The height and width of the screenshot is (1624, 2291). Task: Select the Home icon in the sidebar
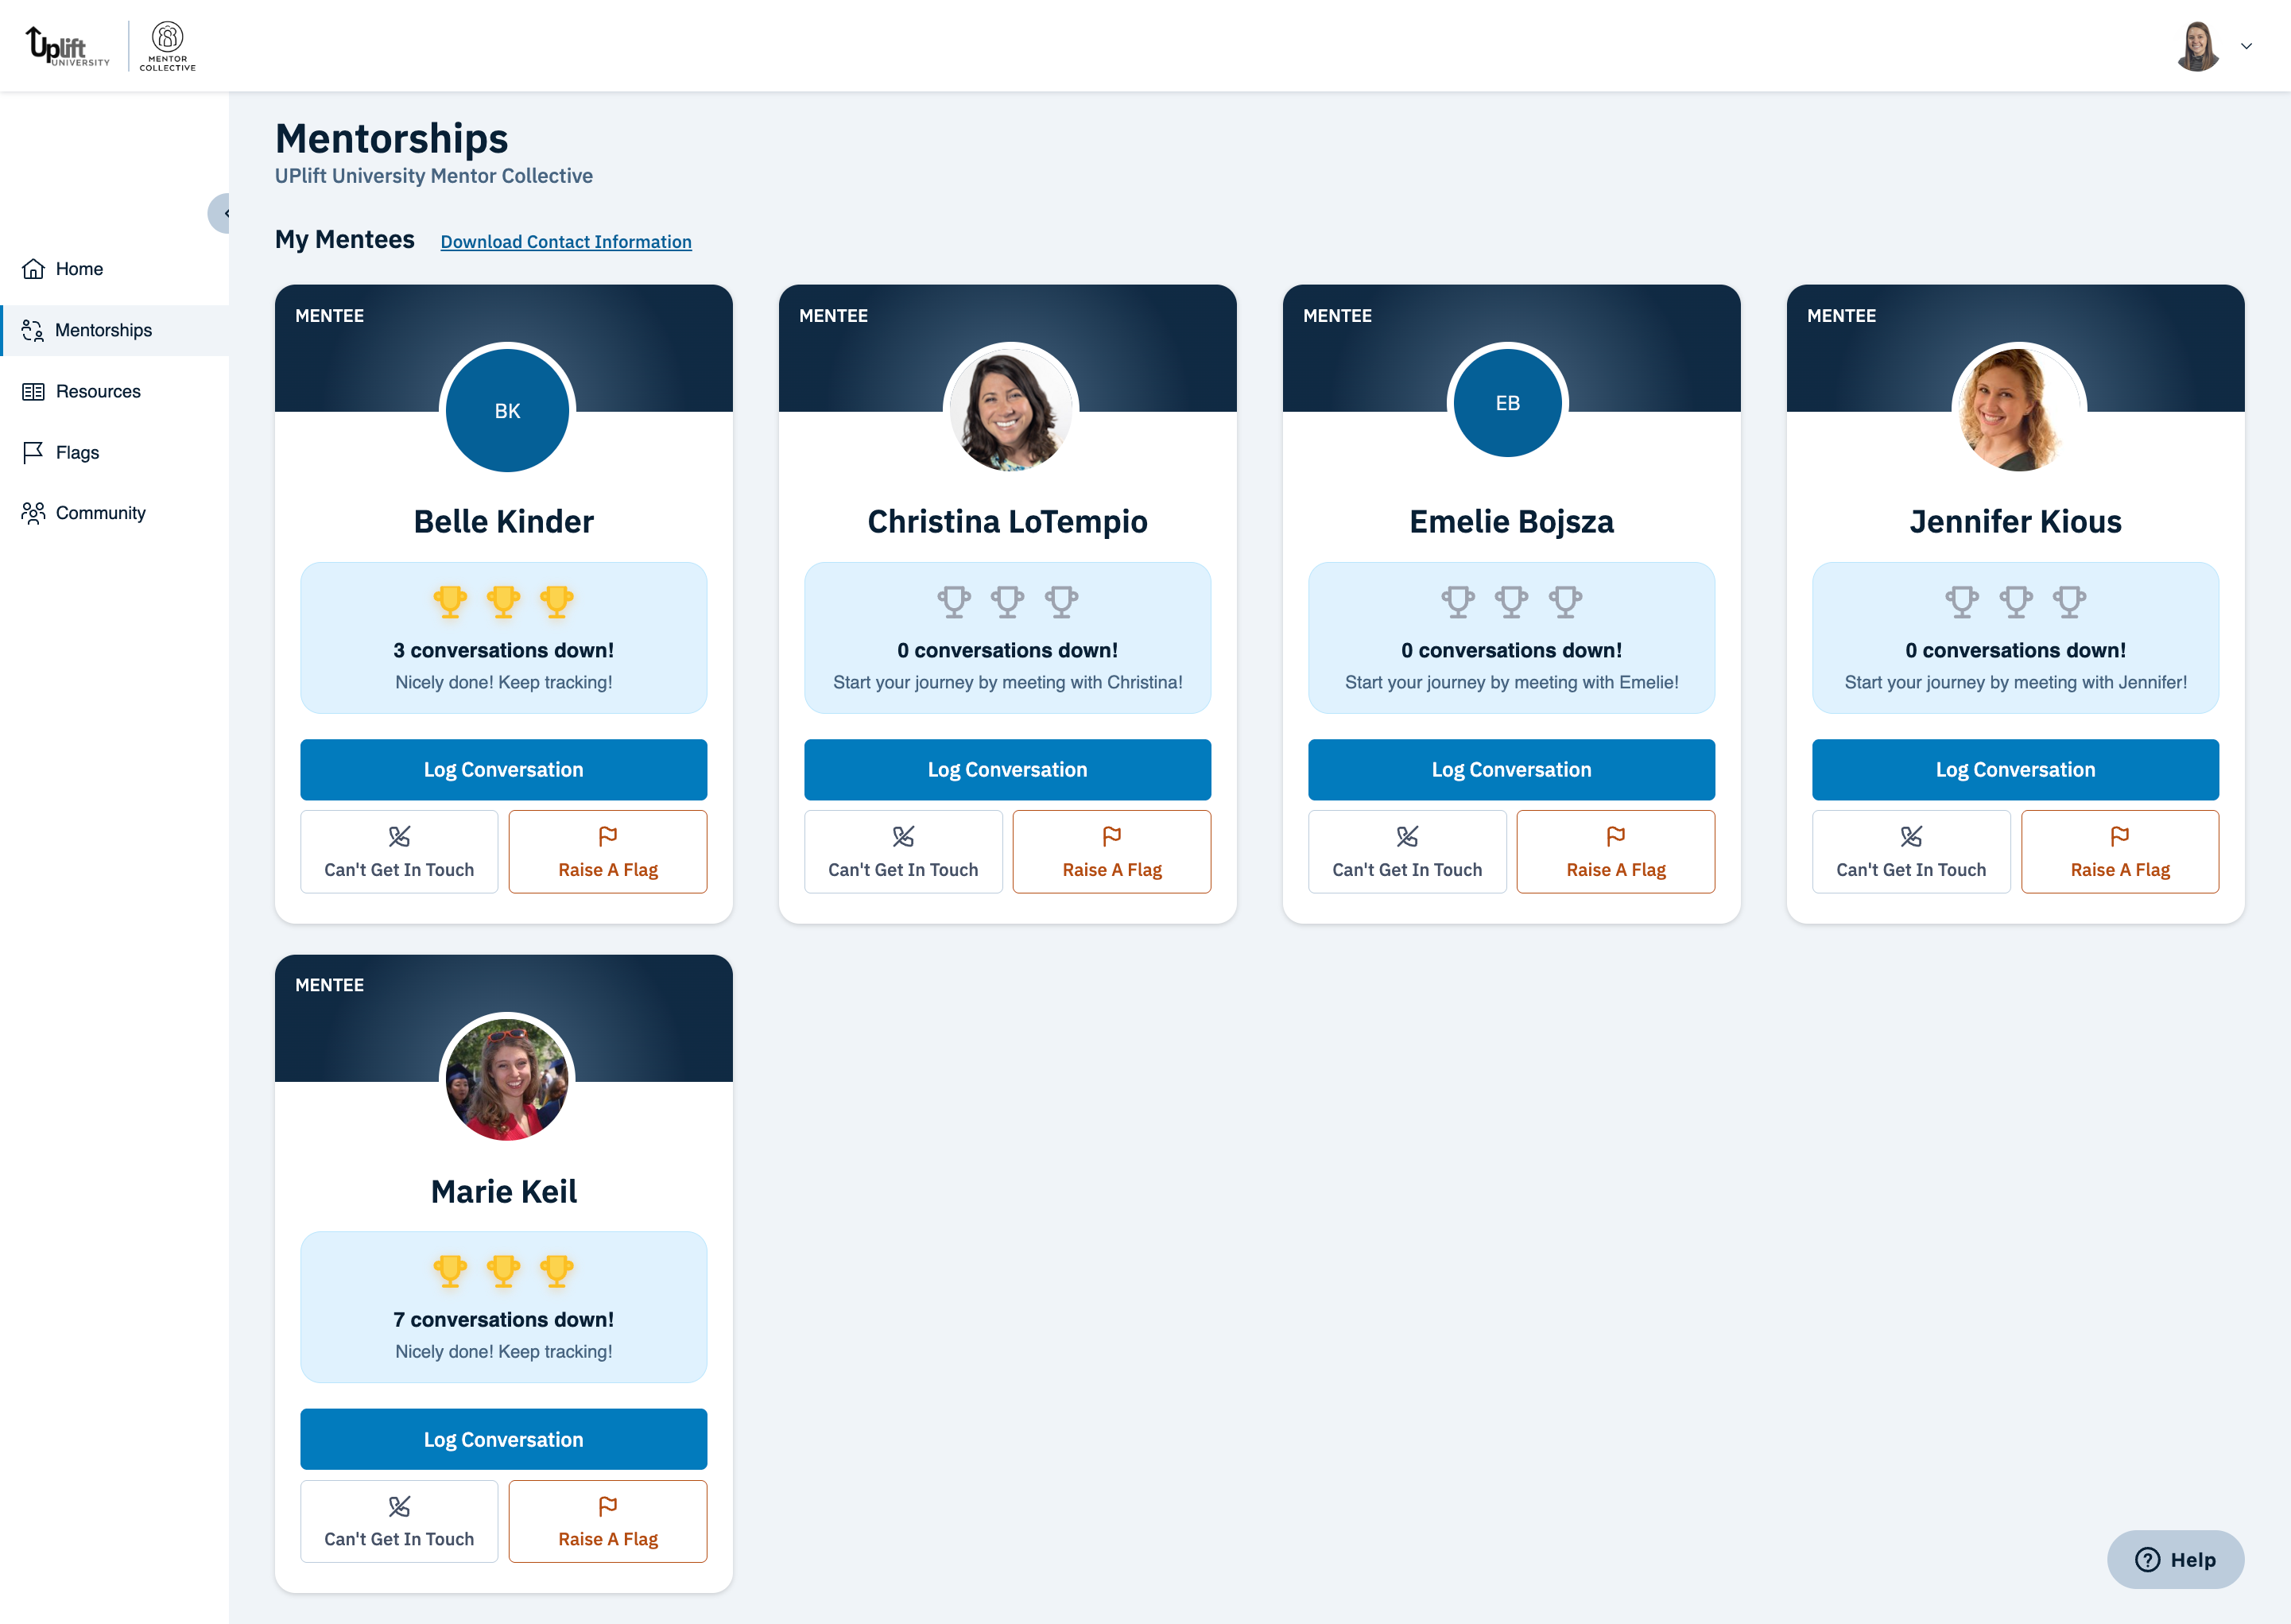tap(33, 268)
